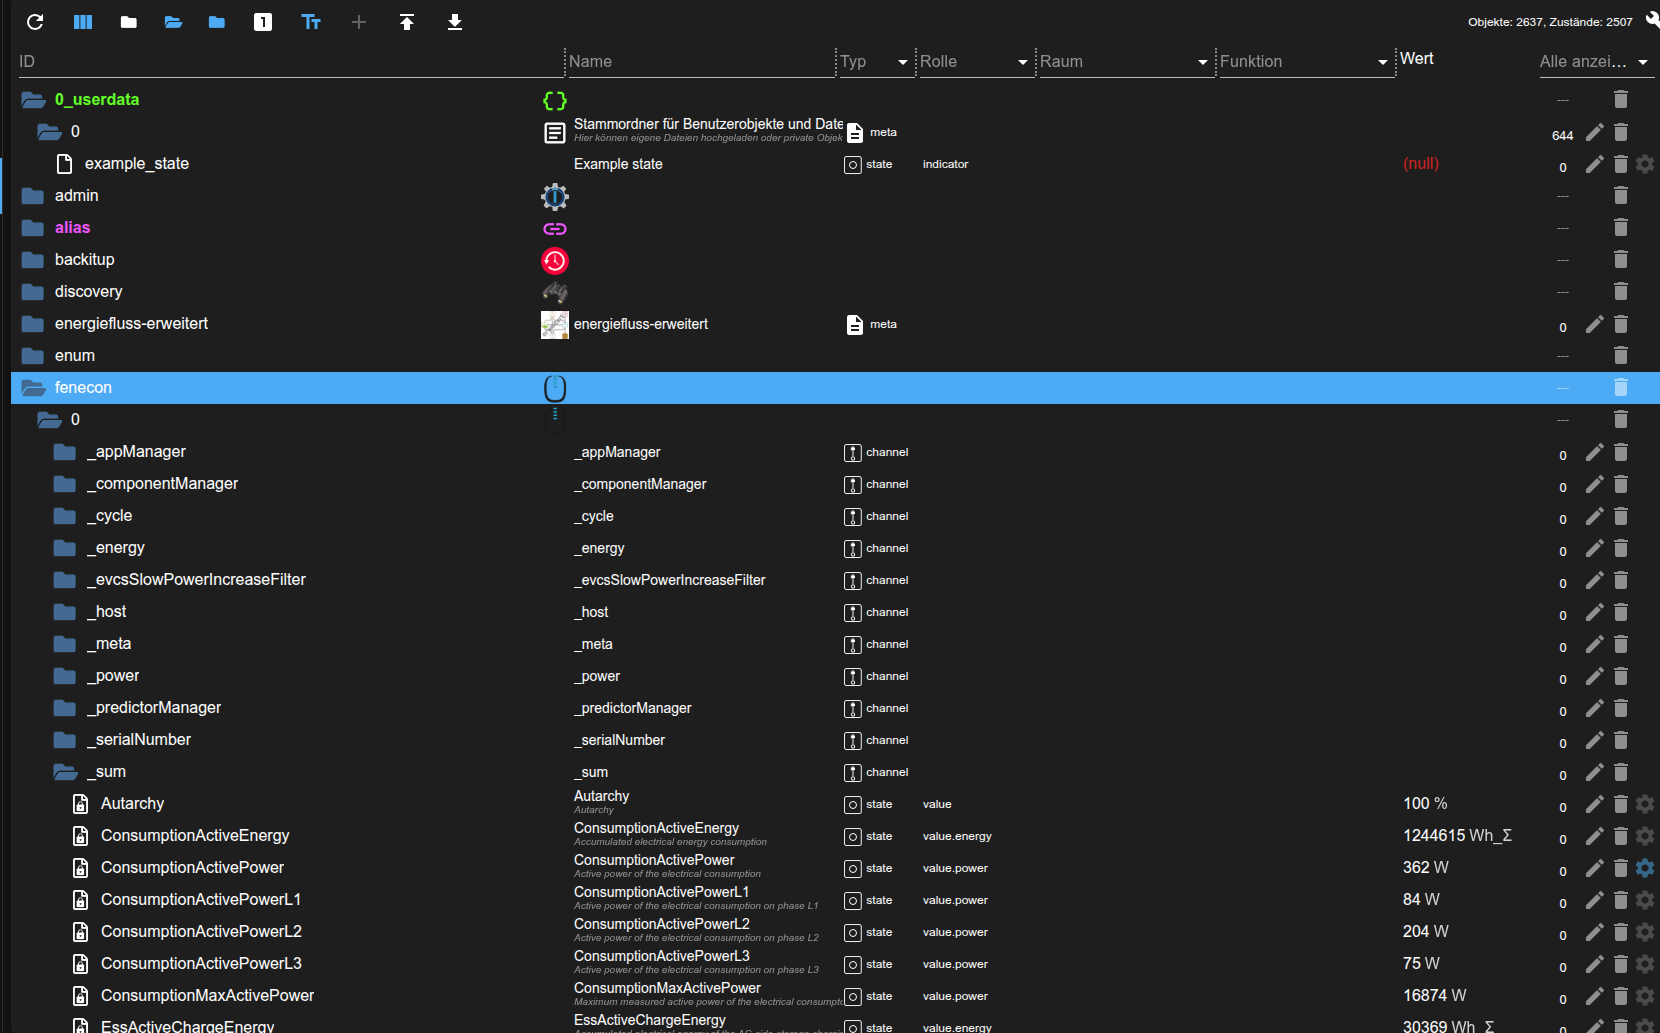Select the alias folder in tree
This screenshot has height=1033, width=1660.
(x=72, y=228)
